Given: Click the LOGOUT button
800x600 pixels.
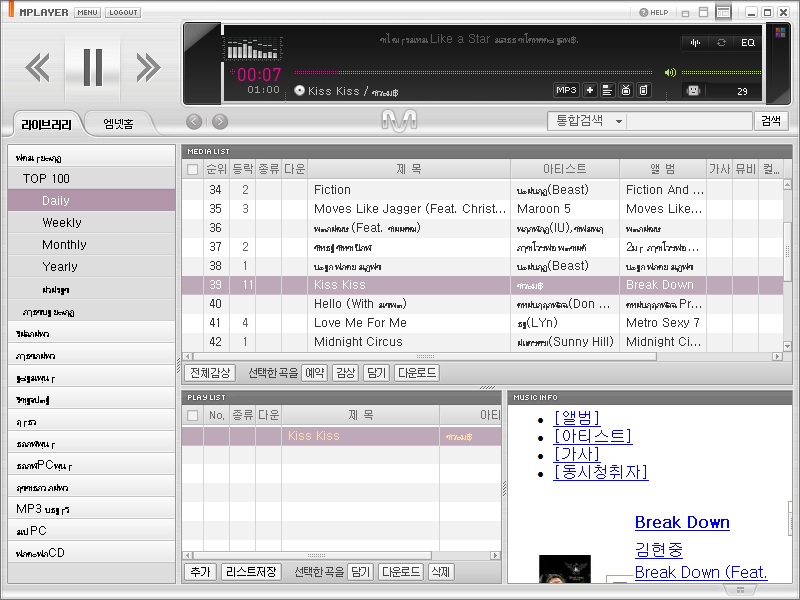Looking at the screenshot, I should pyautogui.click(x=123, y=12).
